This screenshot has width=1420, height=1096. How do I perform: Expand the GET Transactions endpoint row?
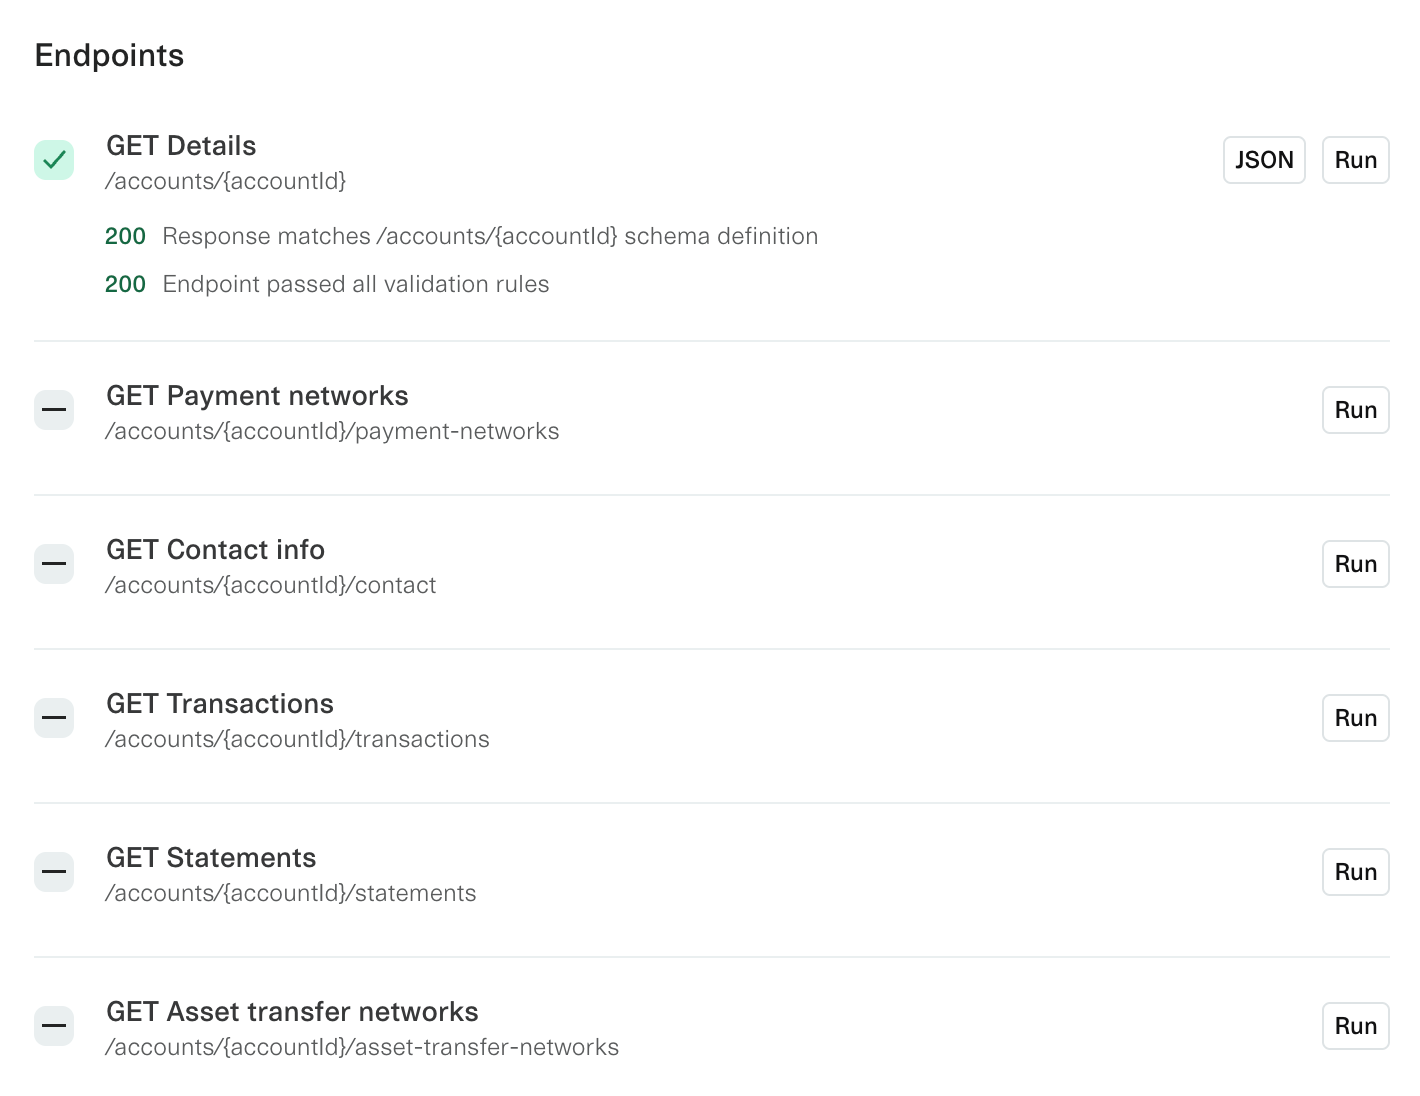220,704
